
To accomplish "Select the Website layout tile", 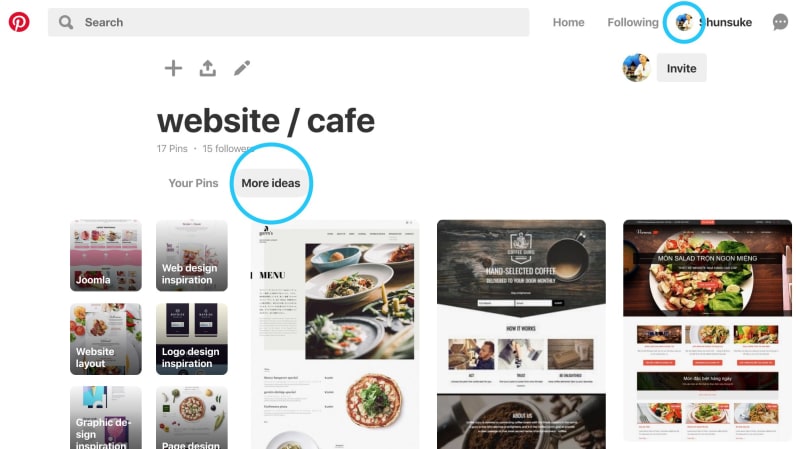I will [106, 339].
